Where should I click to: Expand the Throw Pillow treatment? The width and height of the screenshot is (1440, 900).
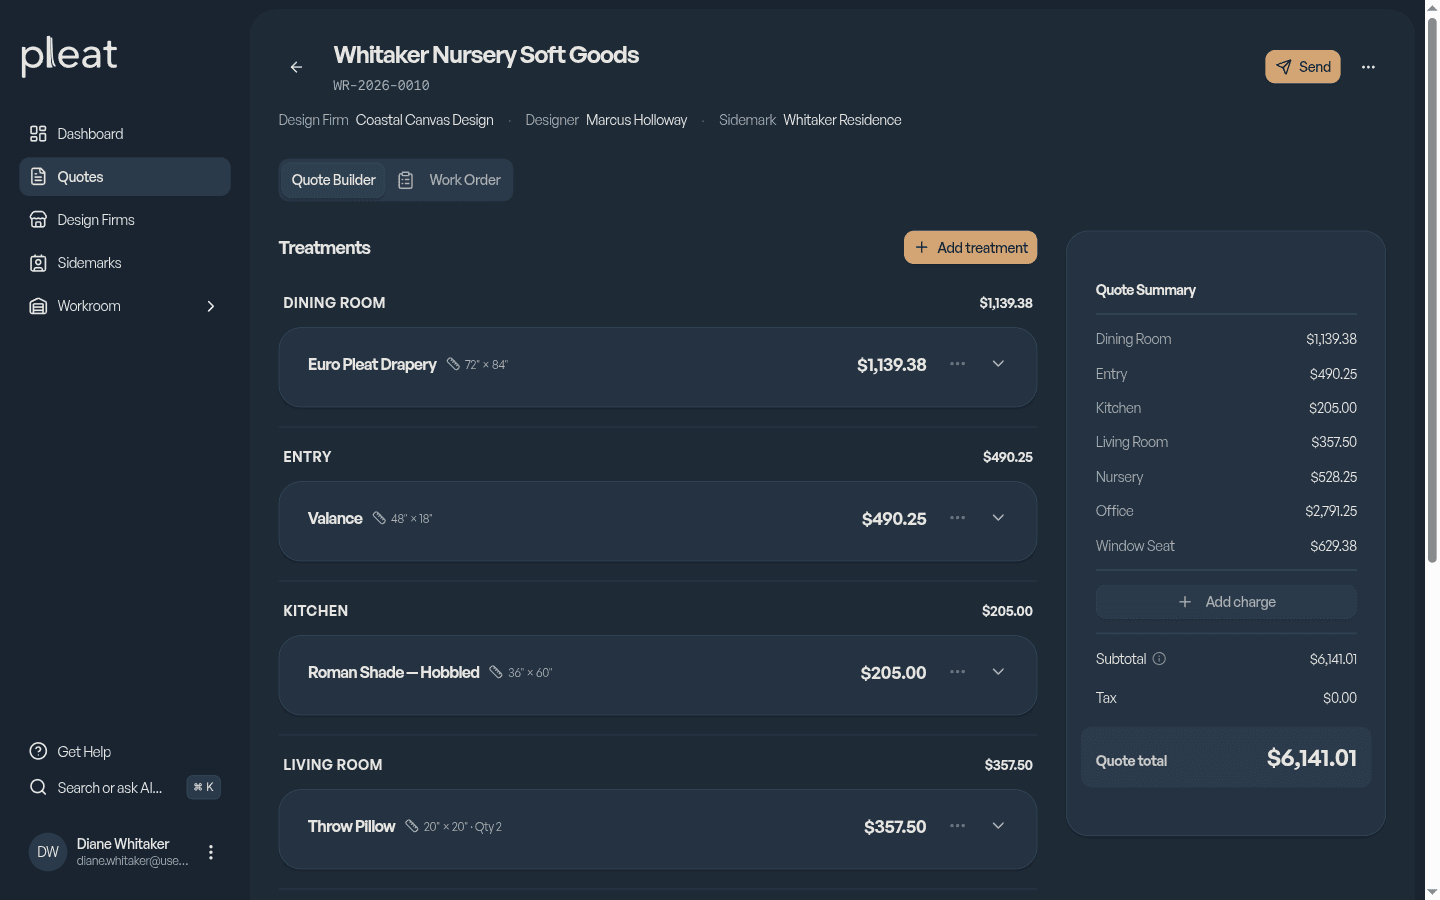(x=998, y=826)
